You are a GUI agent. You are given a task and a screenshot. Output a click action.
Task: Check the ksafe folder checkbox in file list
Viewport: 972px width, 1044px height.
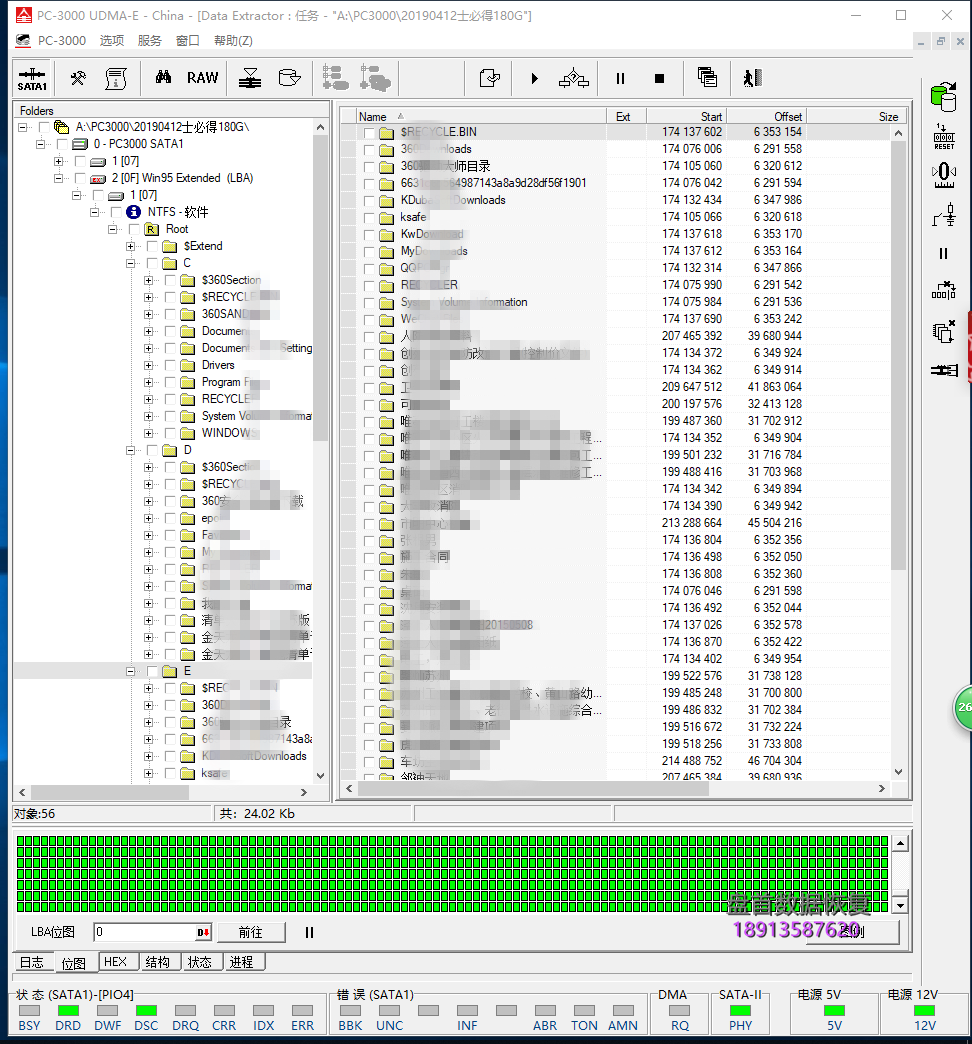[369, 218]
